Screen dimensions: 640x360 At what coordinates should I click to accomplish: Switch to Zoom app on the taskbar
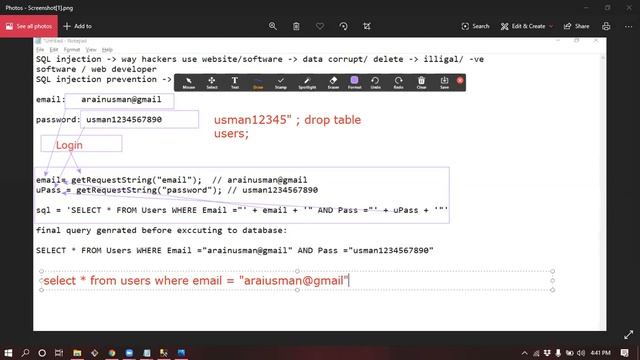tap(129, 353)
